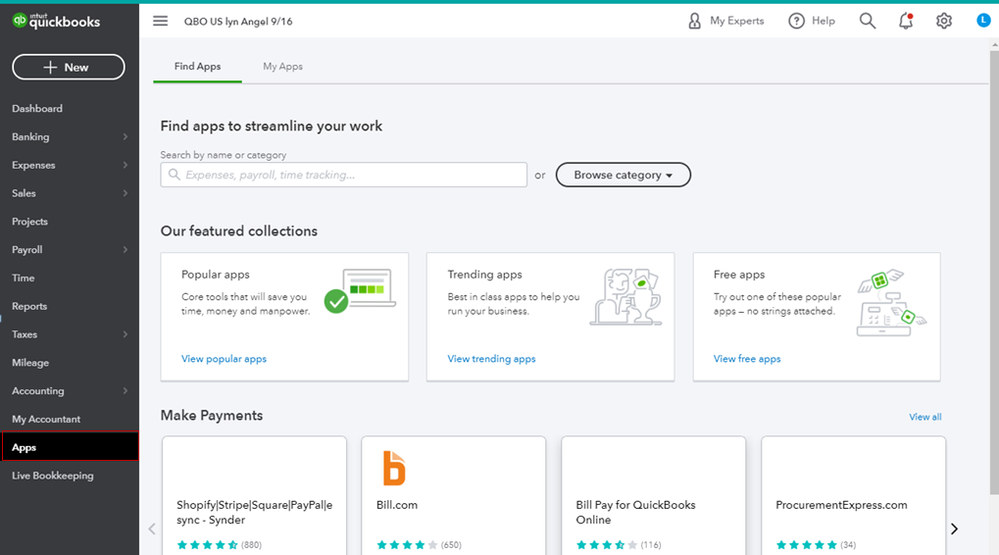The image size is (999, 555).
Task: Expand the Payroll submenu chevron
Action: [x=125, y=250]
